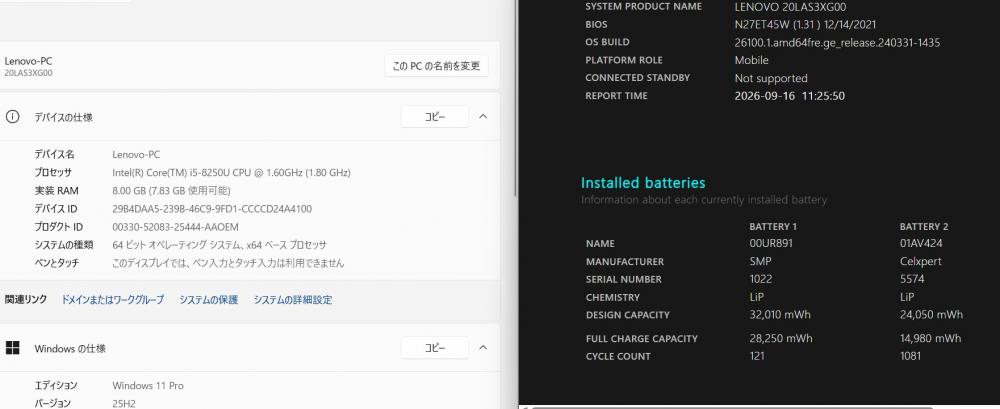Collapse the デバイスの仕様 section chevron
The width and height of the screenshot is (1000, 409).
[x=483, y=117]
